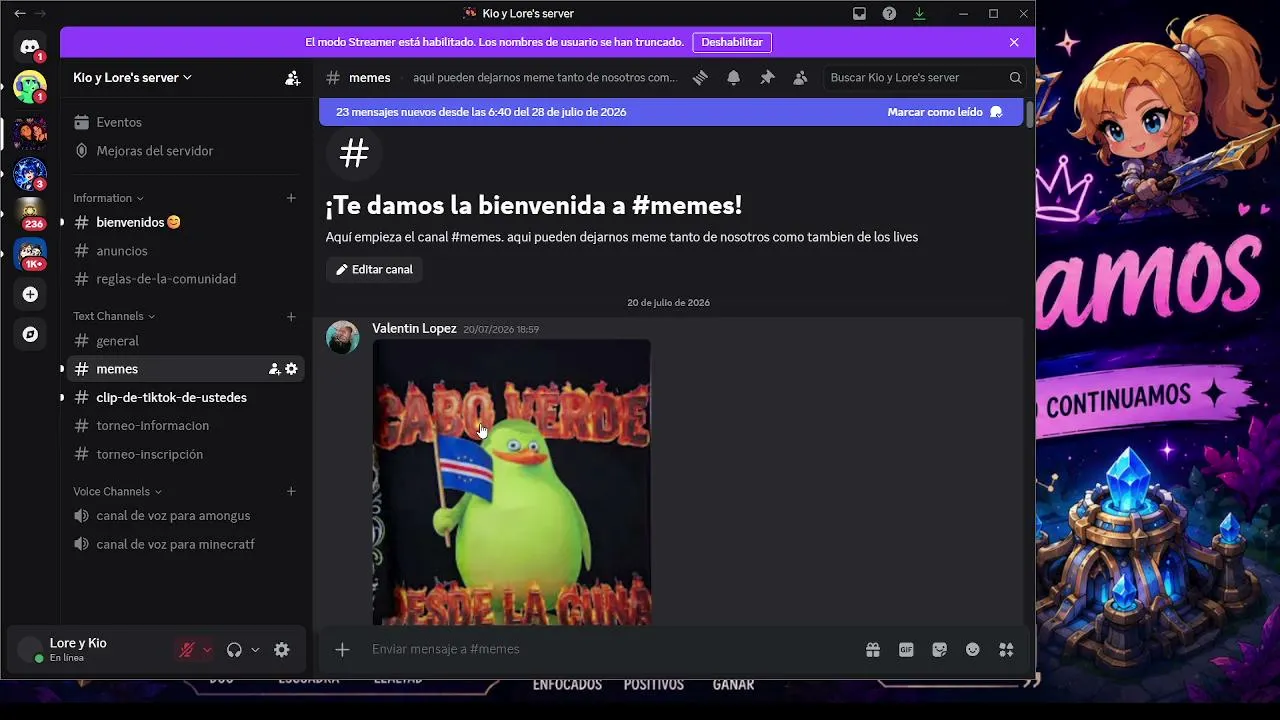
Task: Click Deshabilitar to disable Streamer mode
Action: pyautogui.click(x=732, y=42)
